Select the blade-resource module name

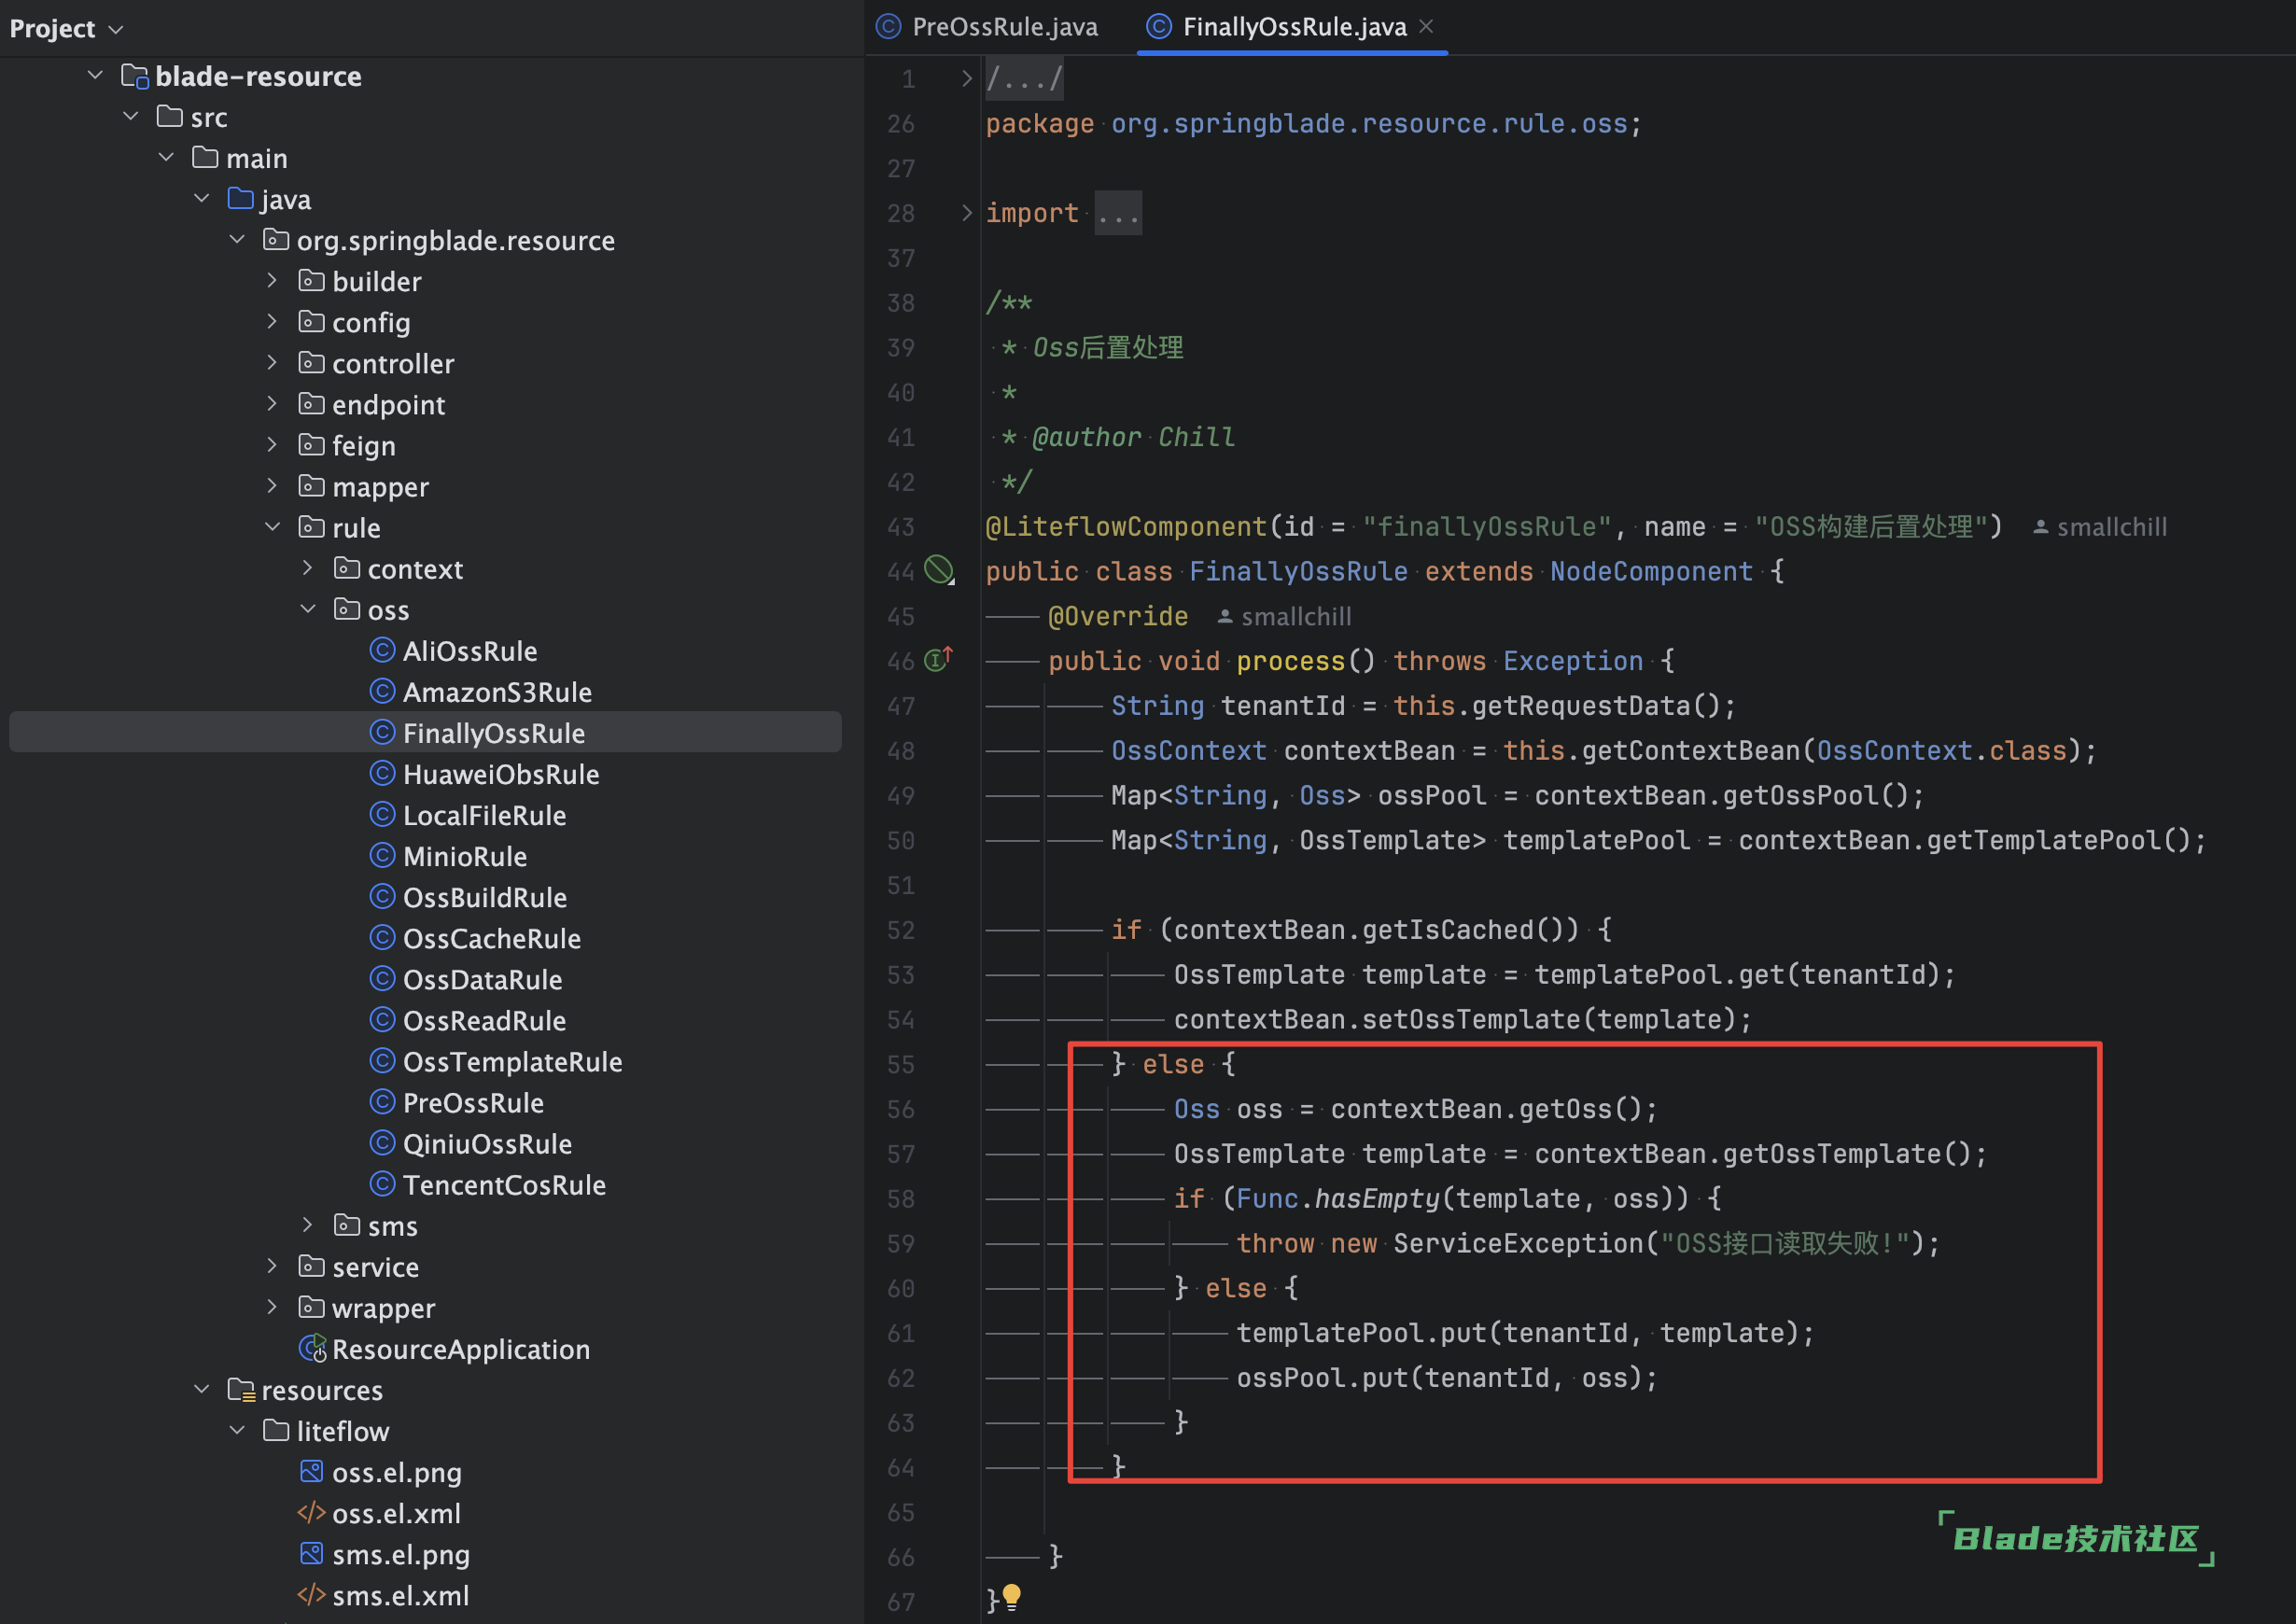(258, 76)
